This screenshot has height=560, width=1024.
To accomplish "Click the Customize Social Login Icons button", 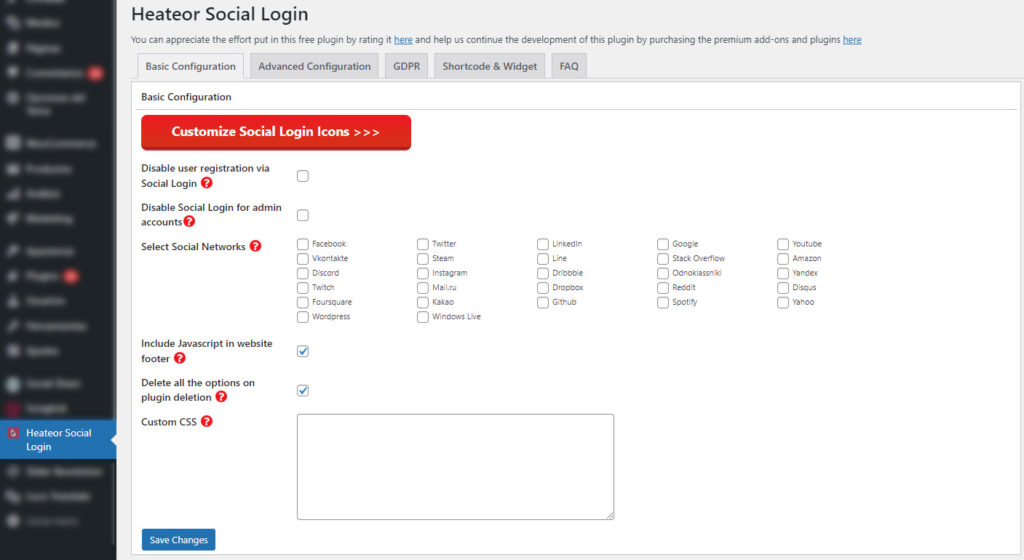I will click(x=276, y=132).
